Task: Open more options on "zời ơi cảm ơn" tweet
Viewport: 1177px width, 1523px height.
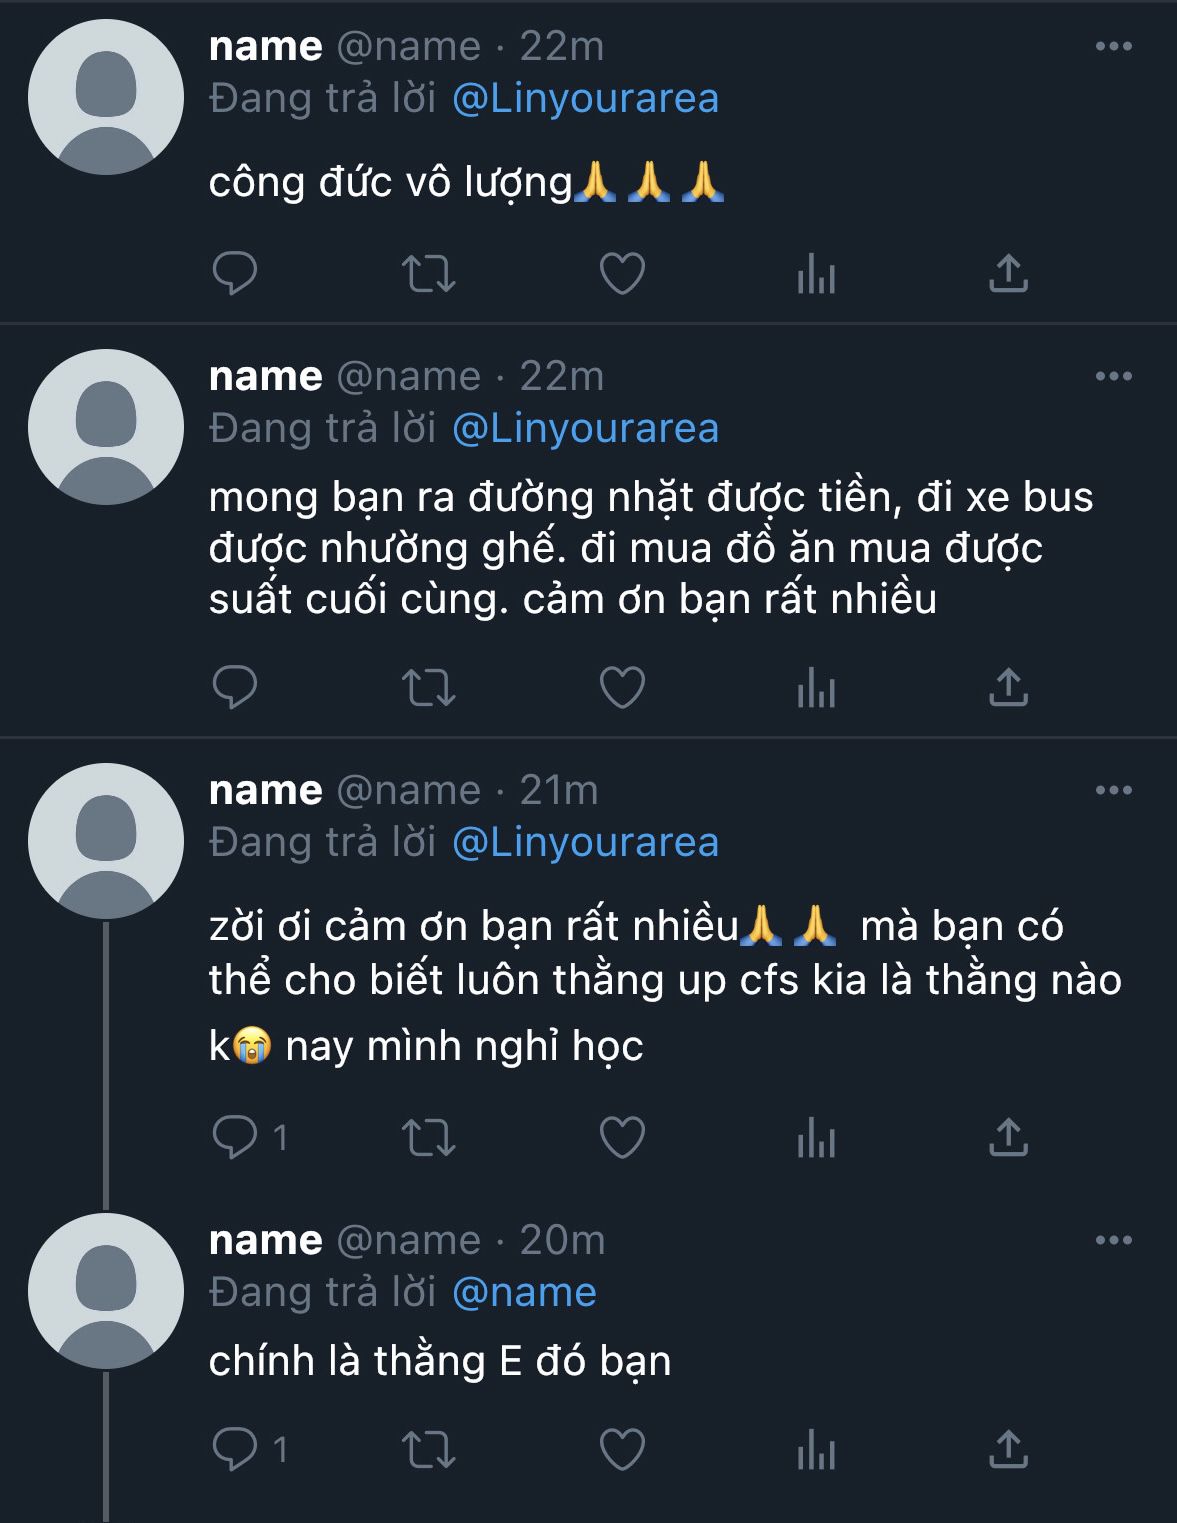Action: [1113, 791]
